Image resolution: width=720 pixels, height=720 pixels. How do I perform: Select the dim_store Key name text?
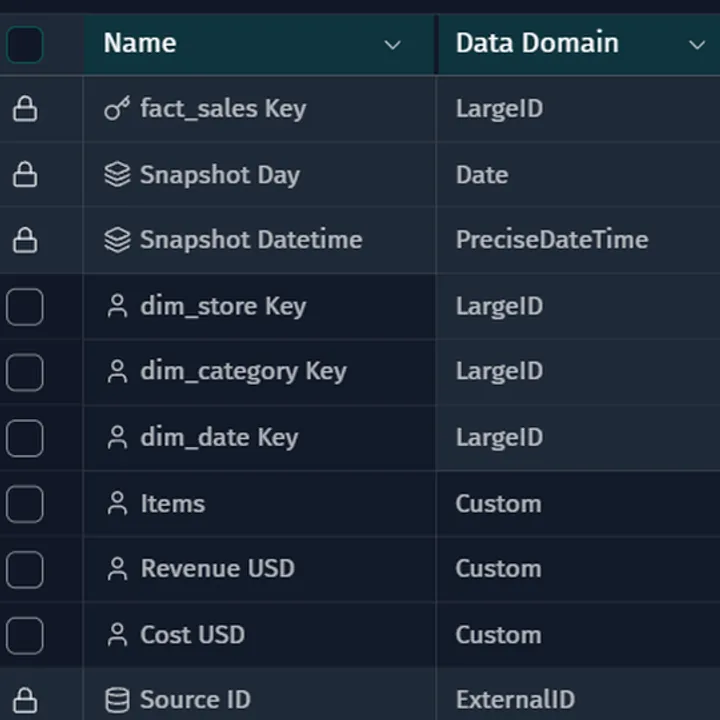click(x=223, y=307)
